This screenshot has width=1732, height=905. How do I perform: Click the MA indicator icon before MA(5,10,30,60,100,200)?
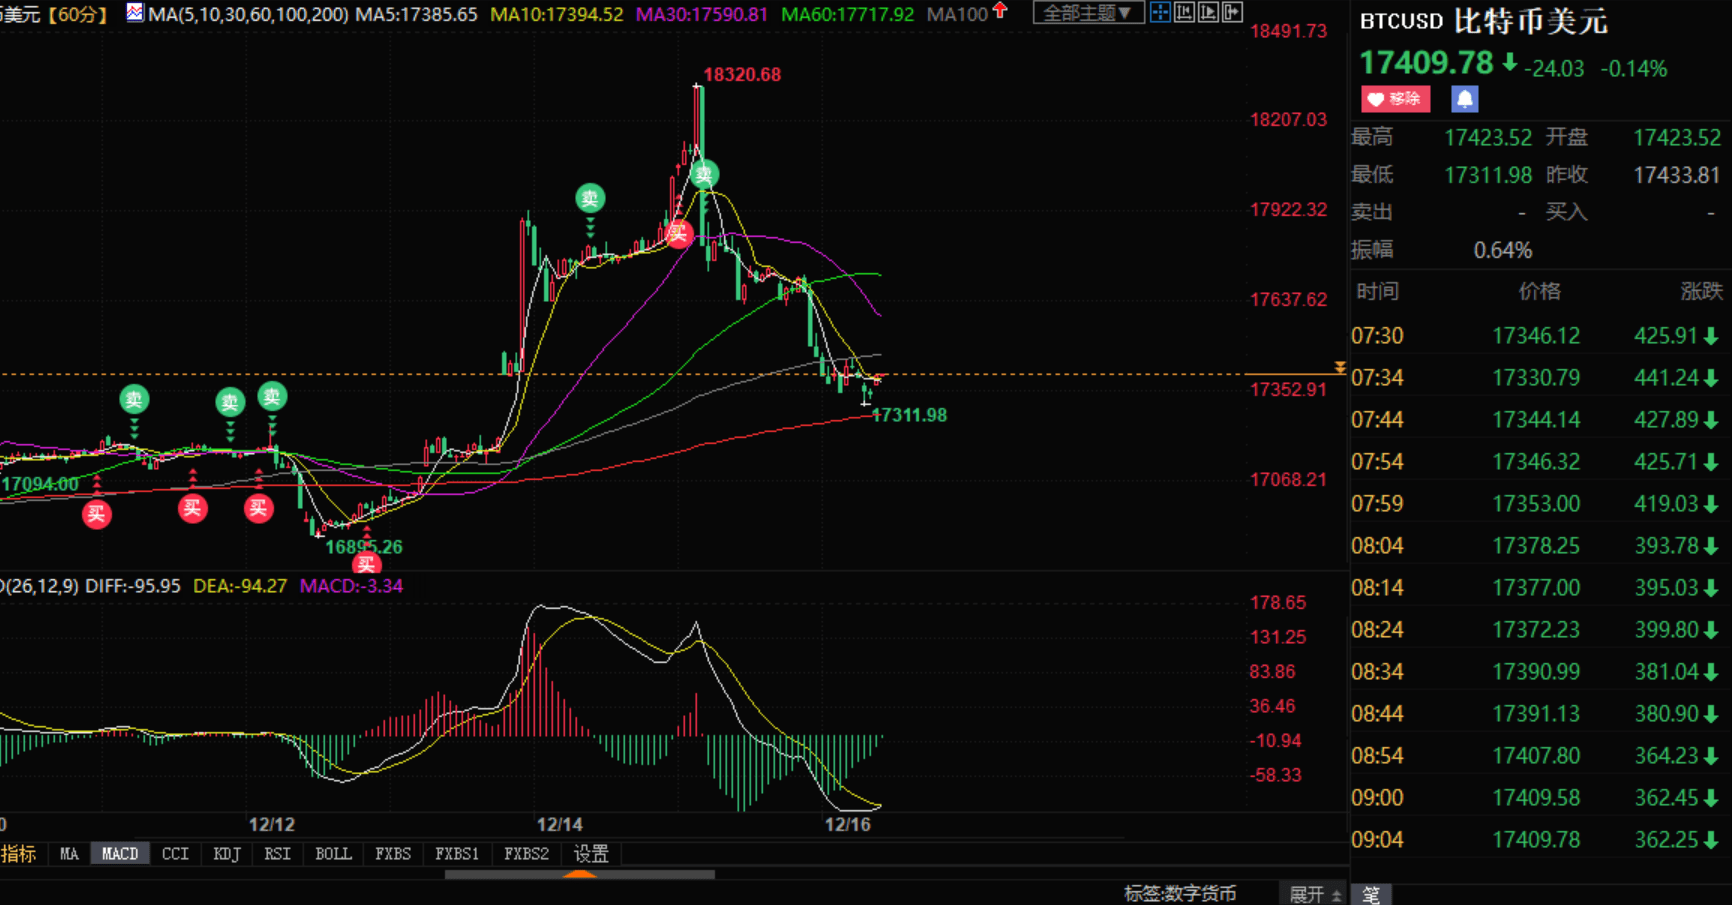click(x=135, y=13)
